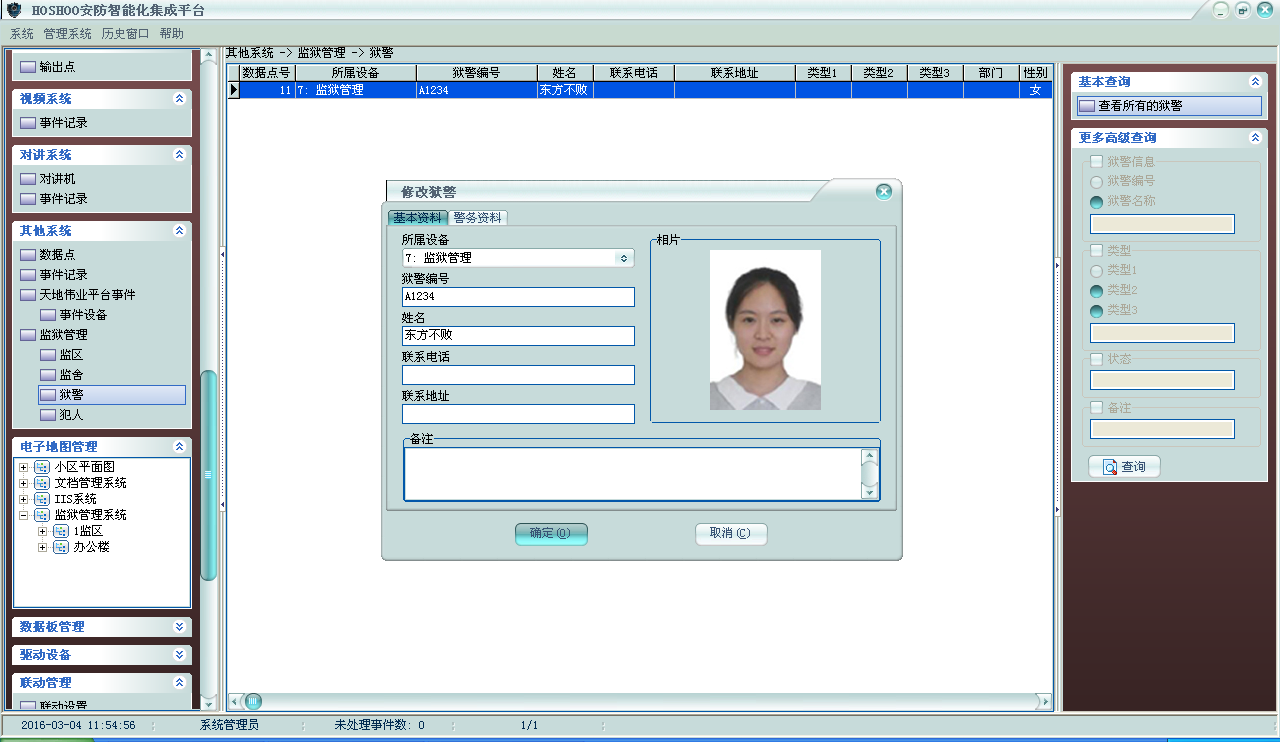Switch to the 警务资料 tab

click(477, 218)
